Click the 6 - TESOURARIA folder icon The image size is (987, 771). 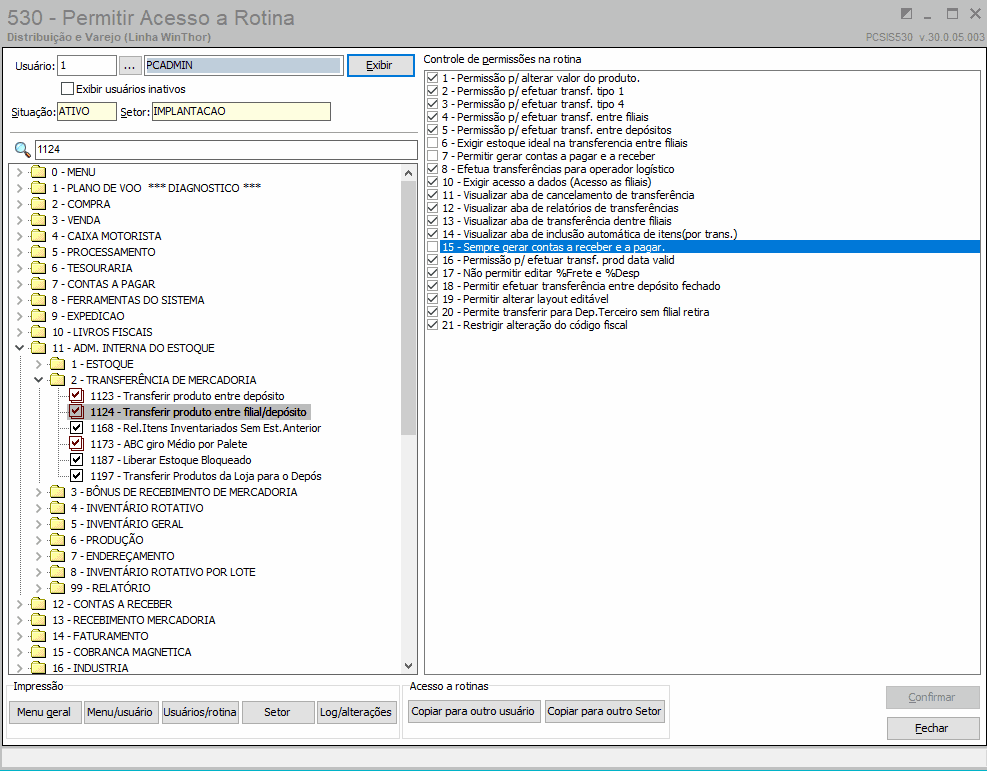click(x=38, y=267)
